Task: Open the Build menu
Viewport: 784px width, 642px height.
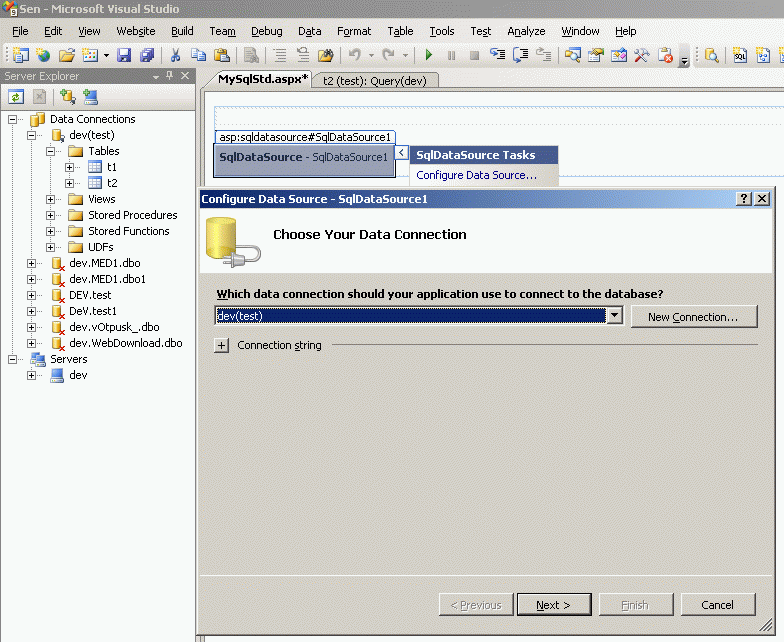Action: point(182,31)
